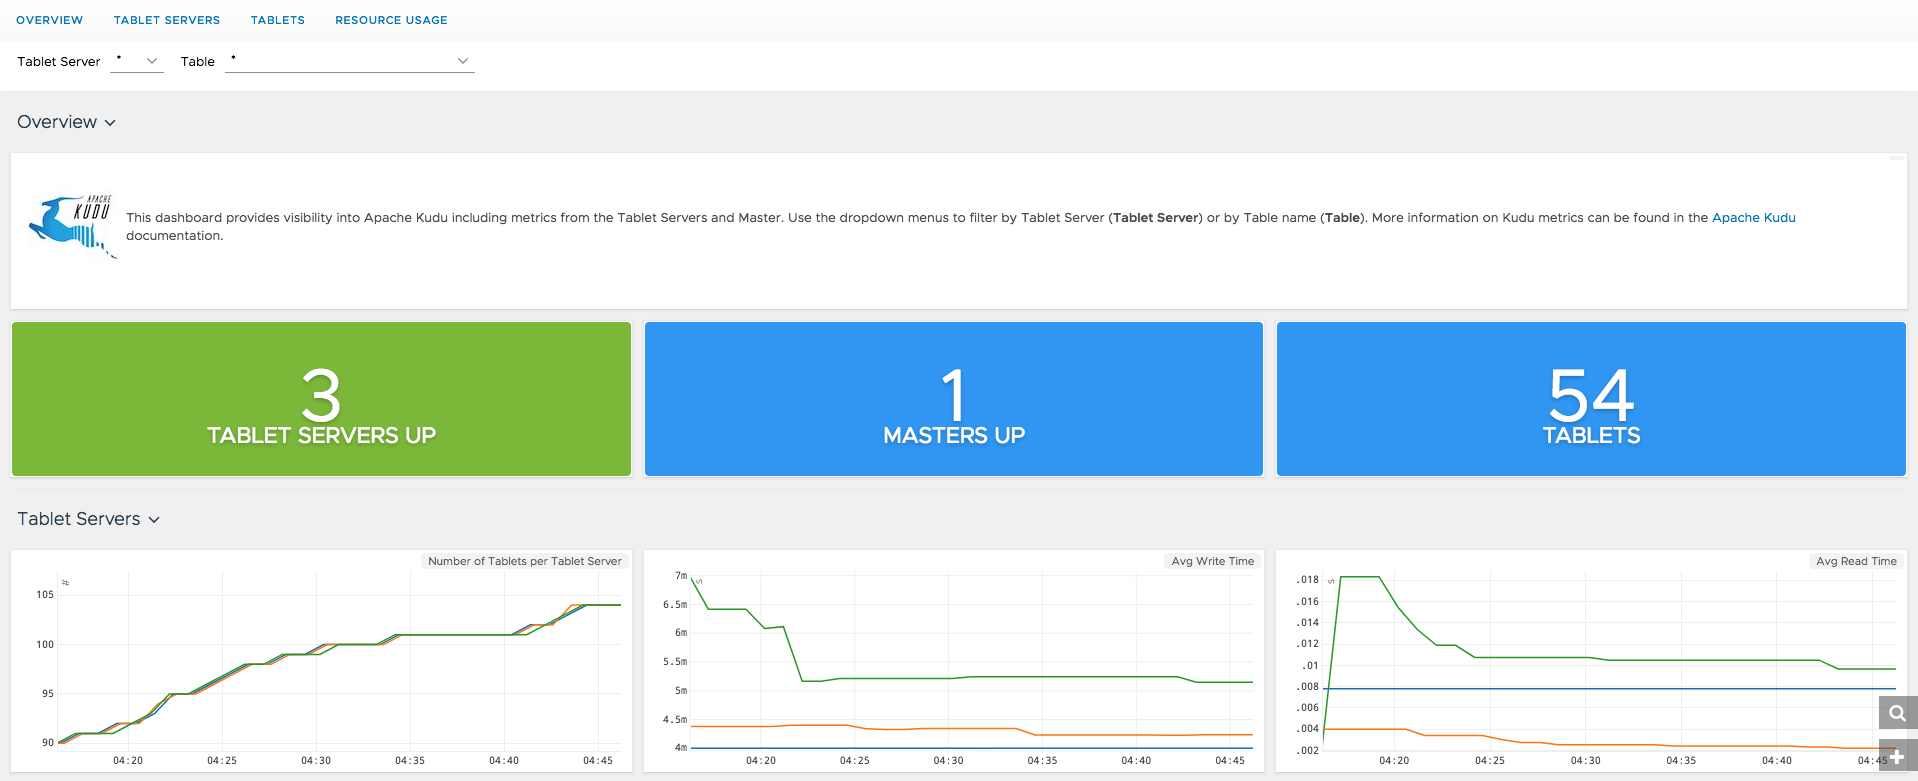Select the 54 Tablets tile
The image size is (1918, 781).
1591,399
